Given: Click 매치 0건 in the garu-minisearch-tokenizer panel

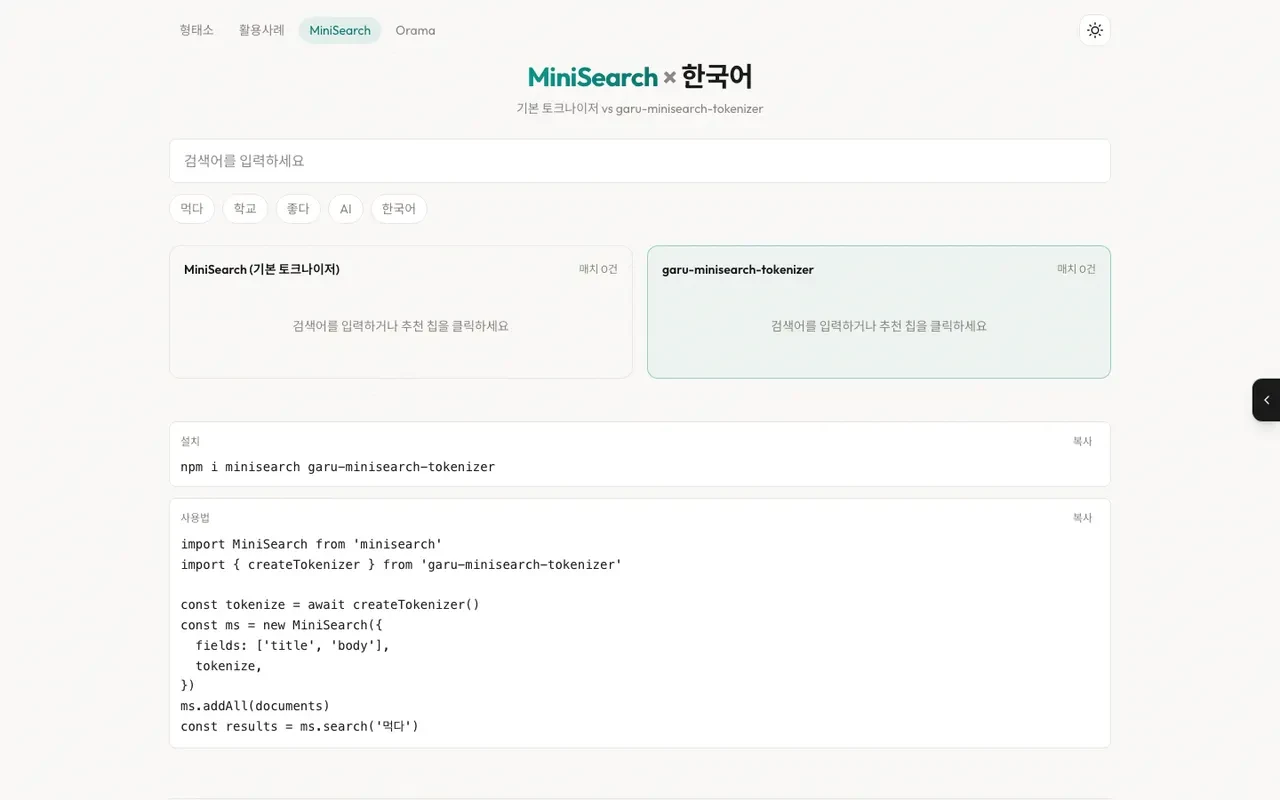Looking at the screenshot, I should click(1076, 269).
